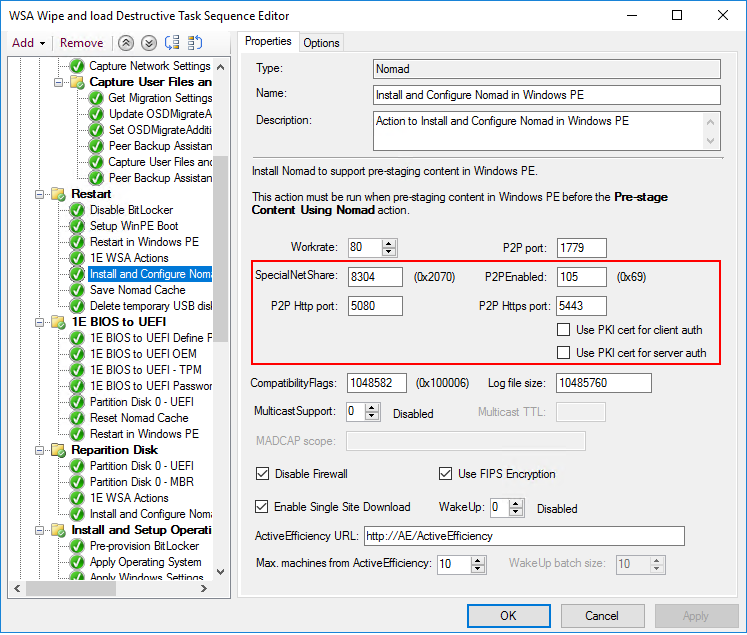Click the Expand All tree toolbar icon

171,43
